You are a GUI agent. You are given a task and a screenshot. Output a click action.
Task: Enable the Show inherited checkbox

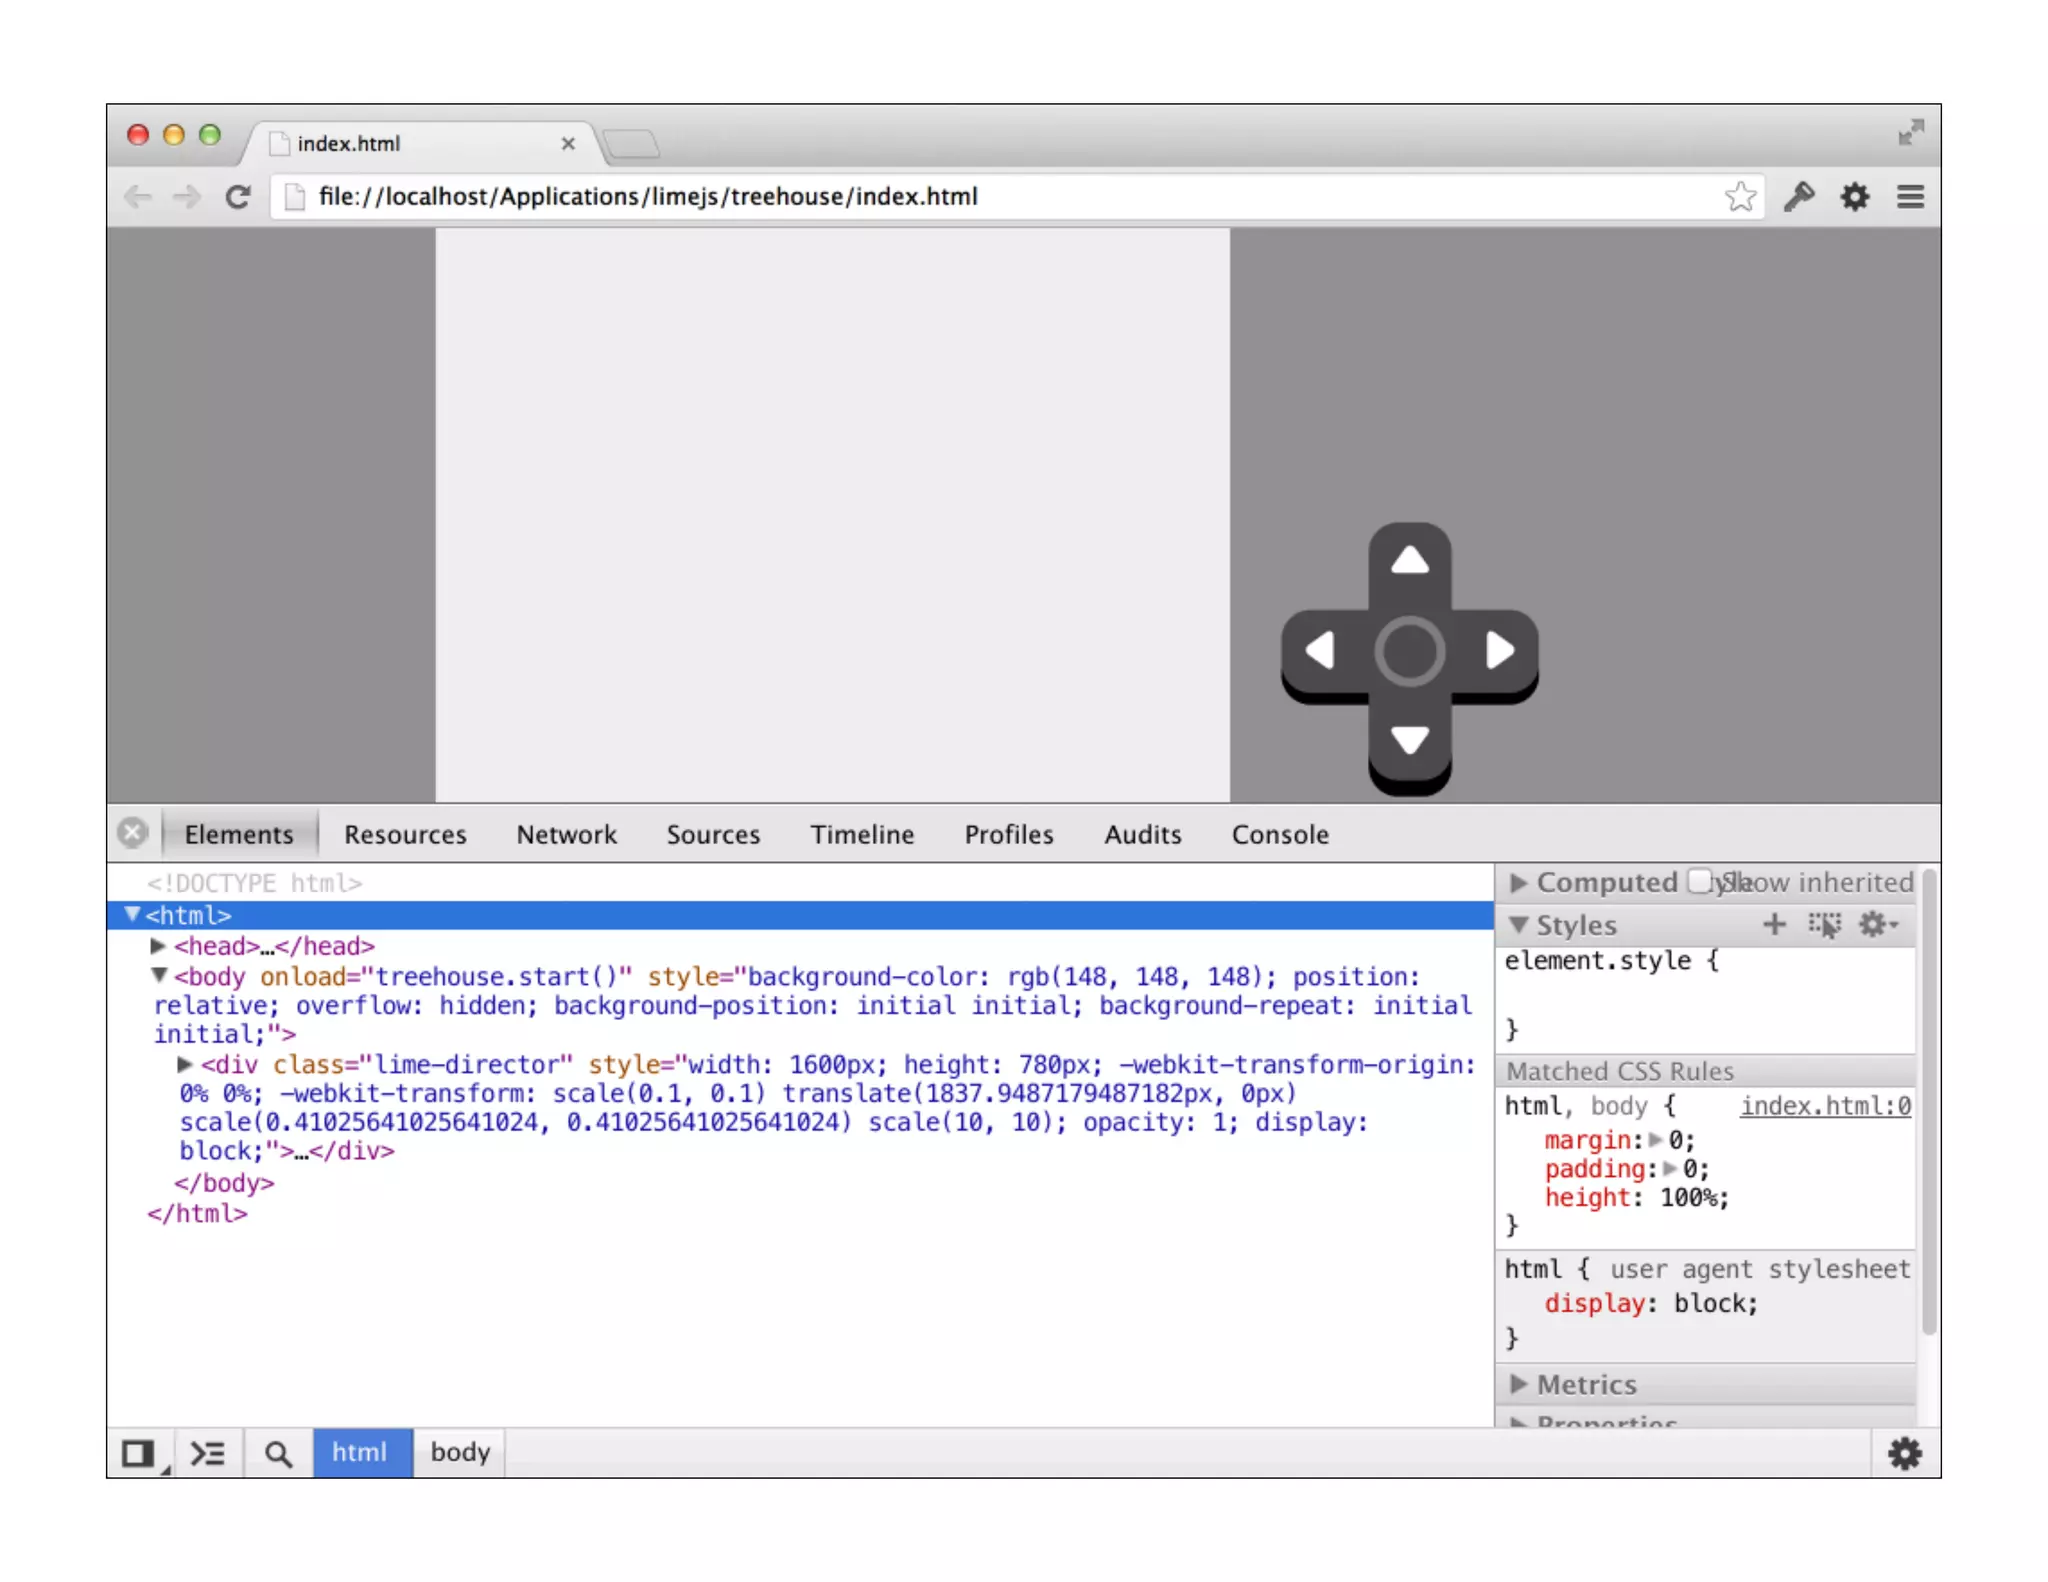click(x=1700, y=881)
